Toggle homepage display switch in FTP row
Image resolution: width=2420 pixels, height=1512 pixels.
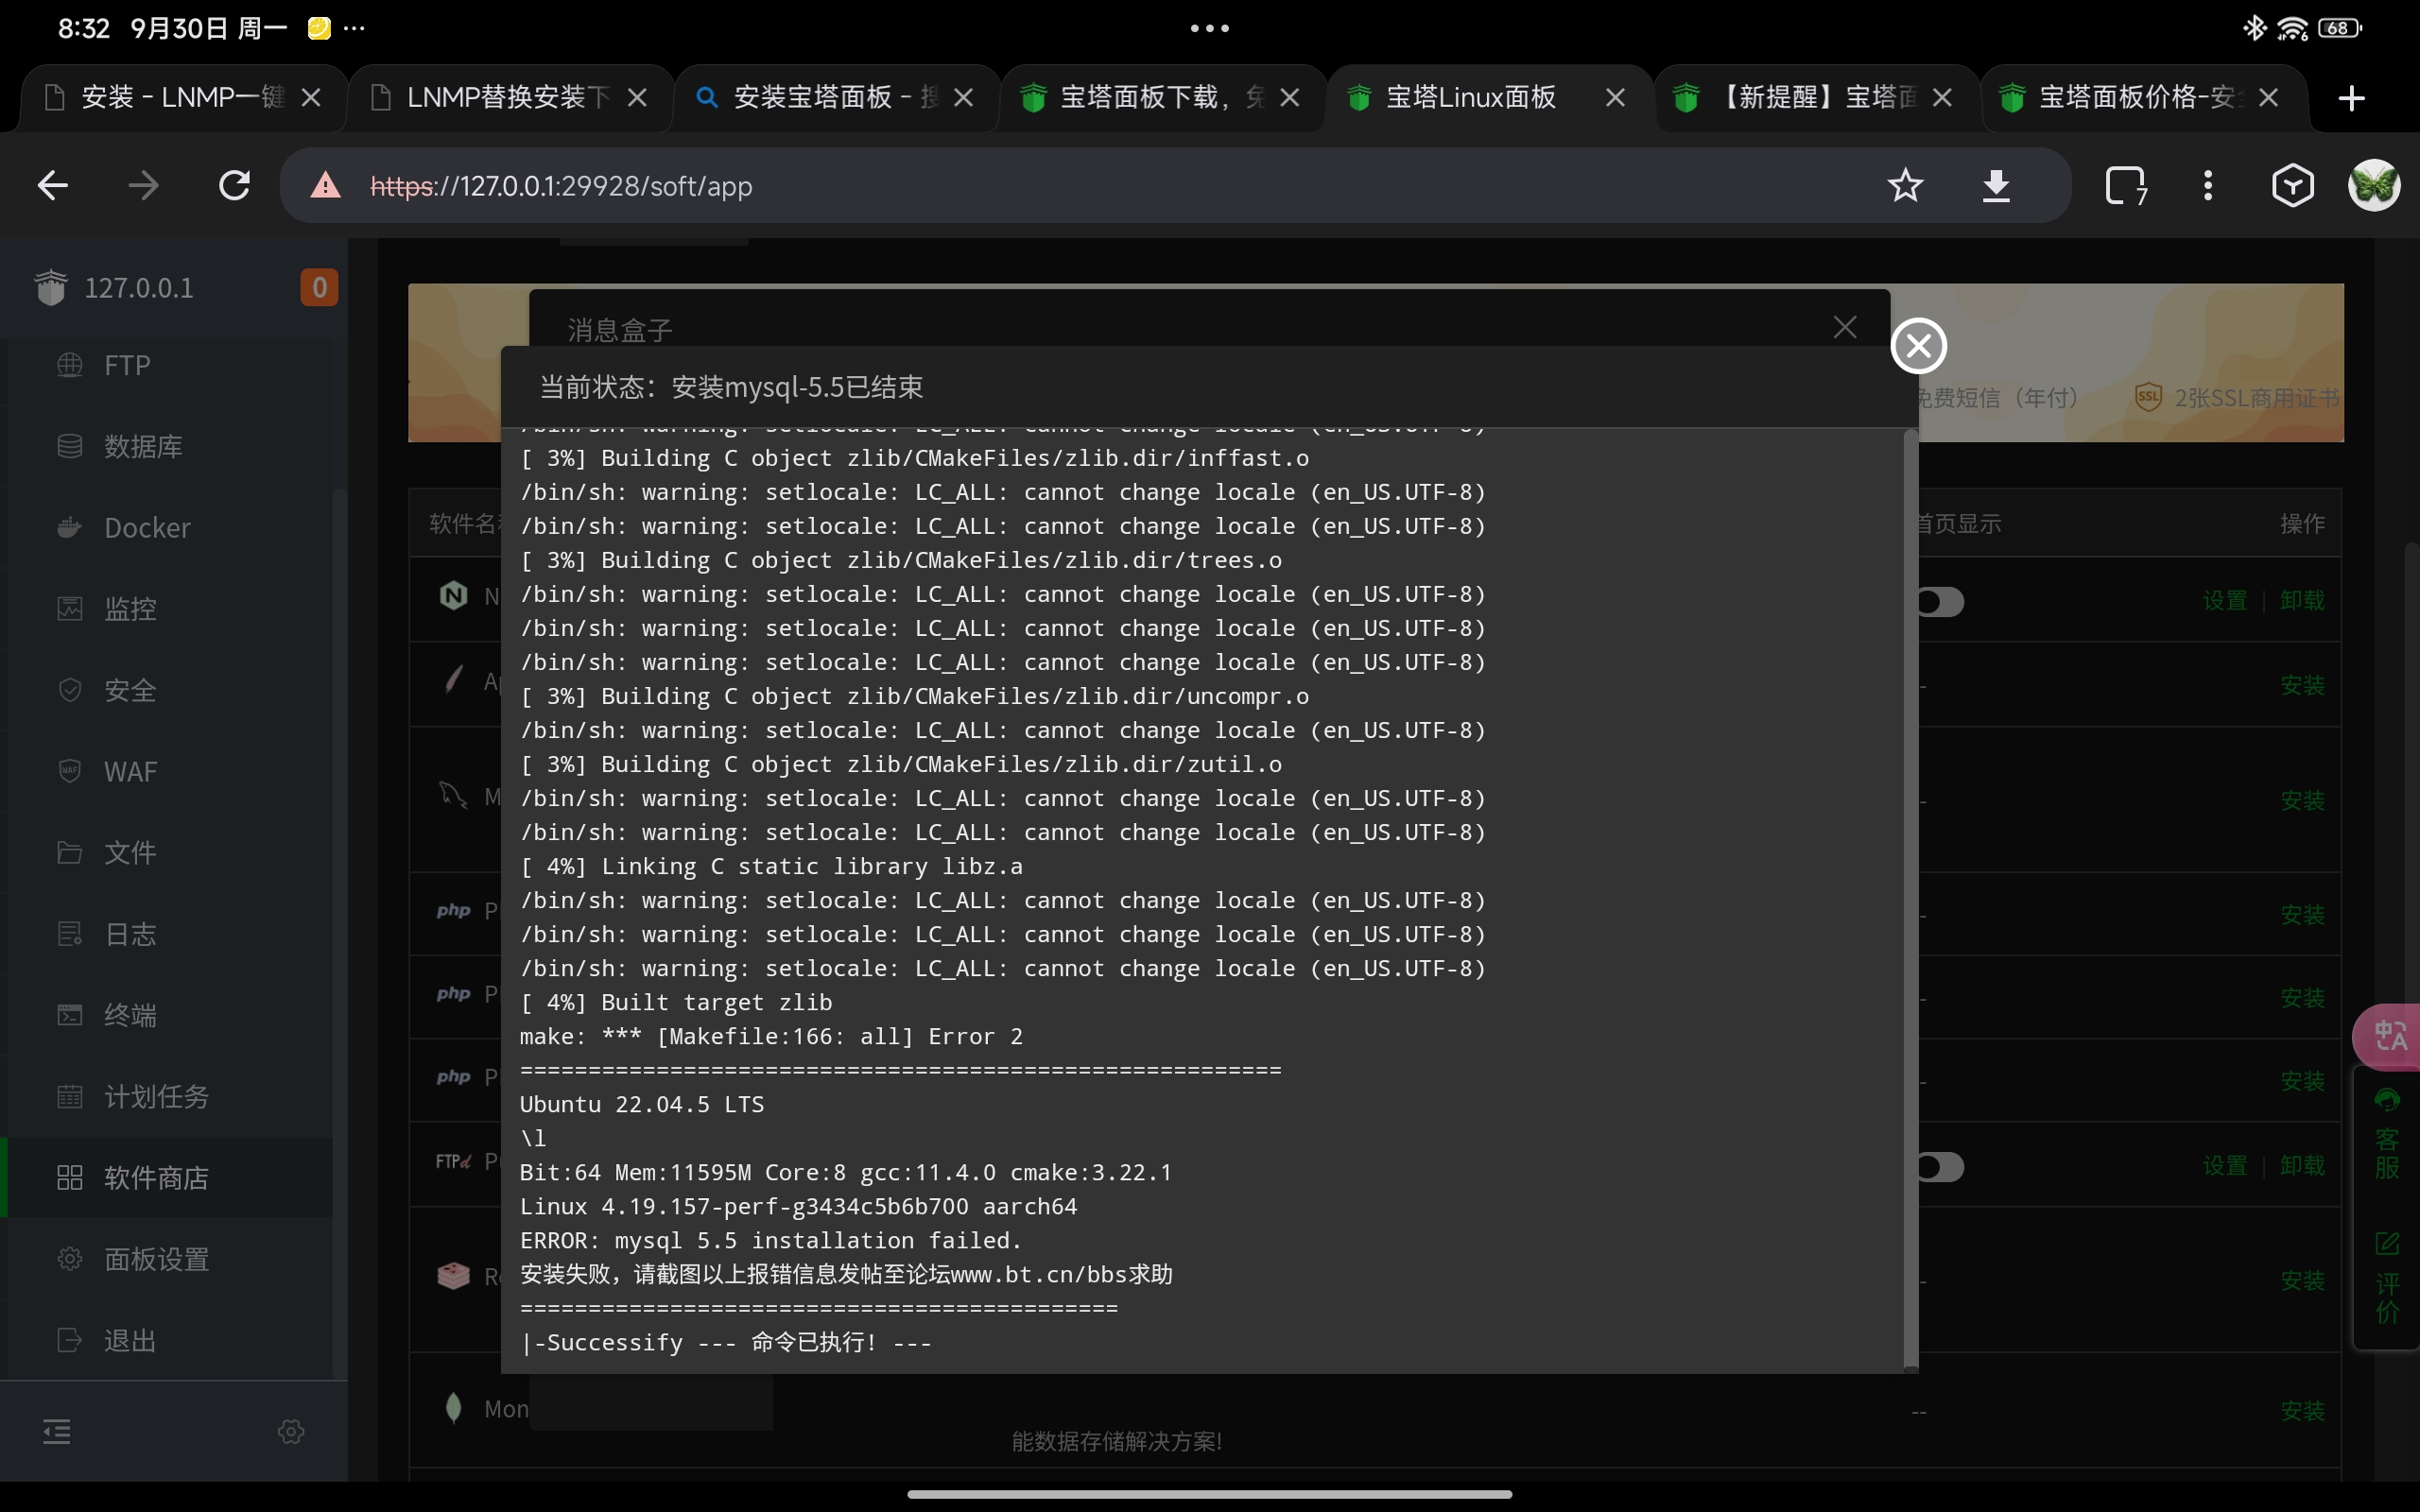coord(1938,1167)
